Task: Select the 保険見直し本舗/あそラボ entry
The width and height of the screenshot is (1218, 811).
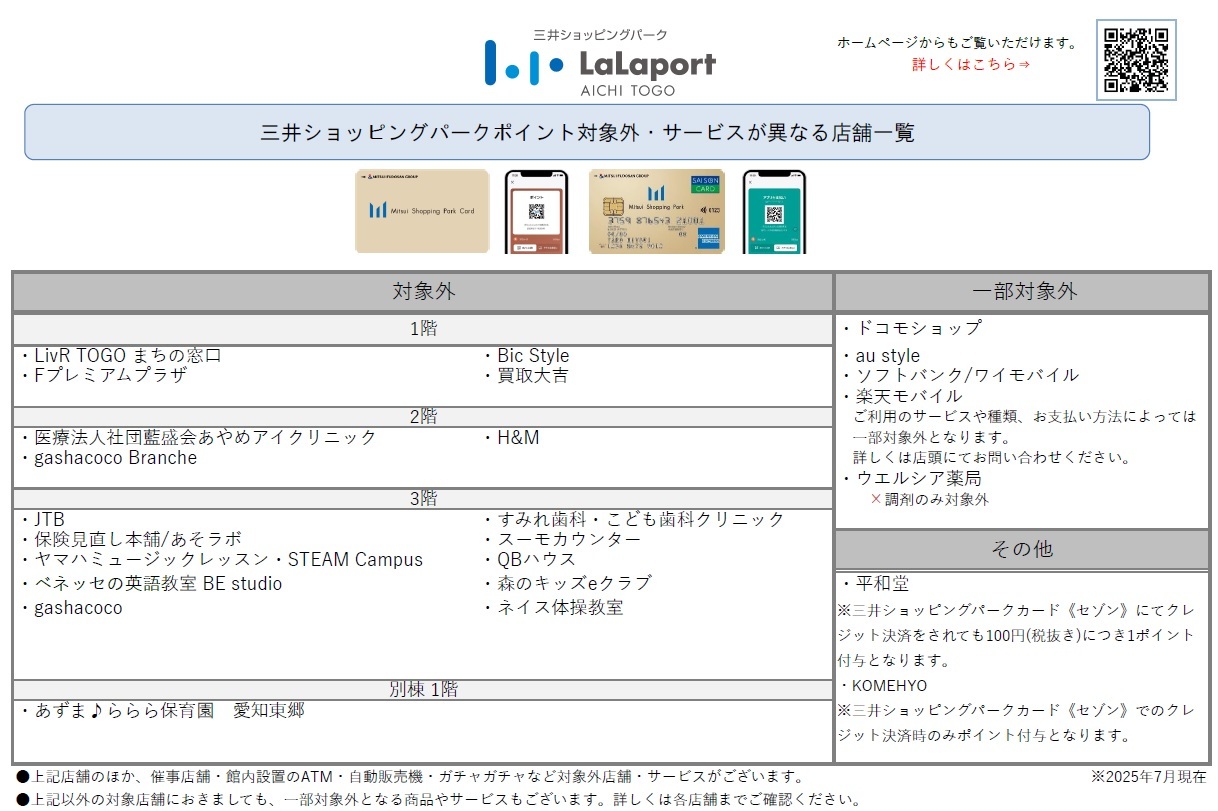Action: (x=131, y=540)
